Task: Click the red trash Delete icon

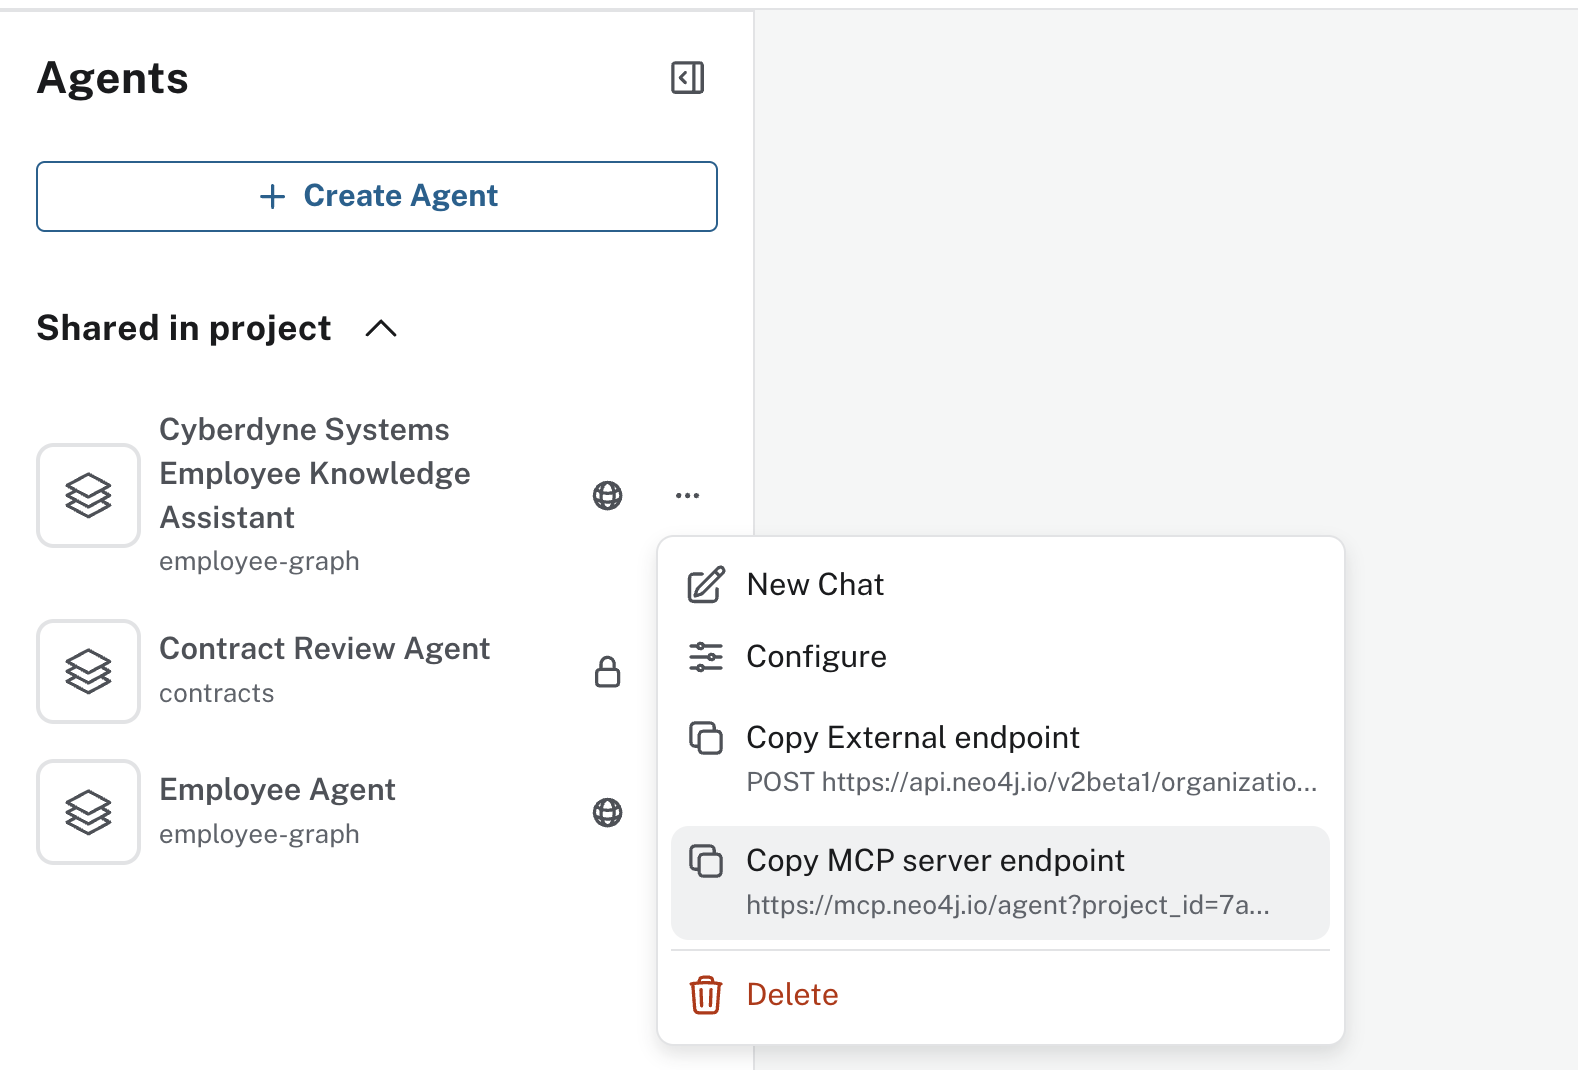Action: [x=706, y=995]
